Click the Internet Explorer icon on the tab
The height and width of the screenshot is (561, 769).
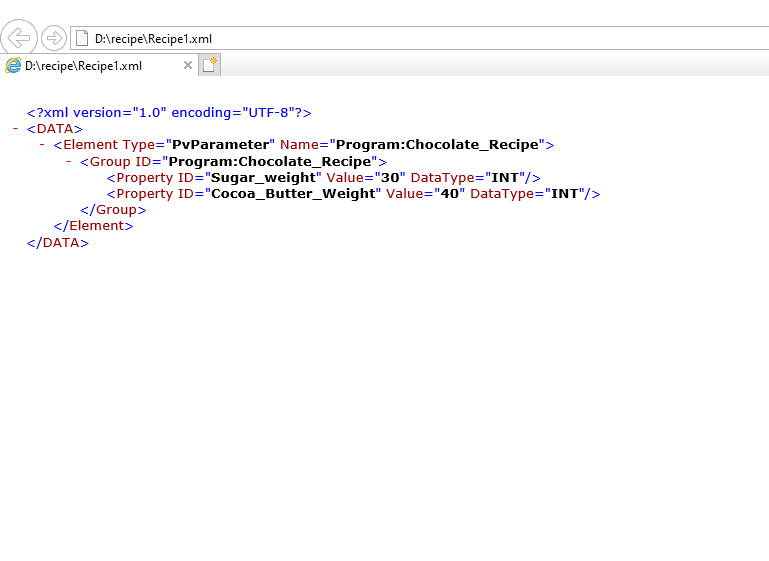pyautogui.click(x=13, y=65)
